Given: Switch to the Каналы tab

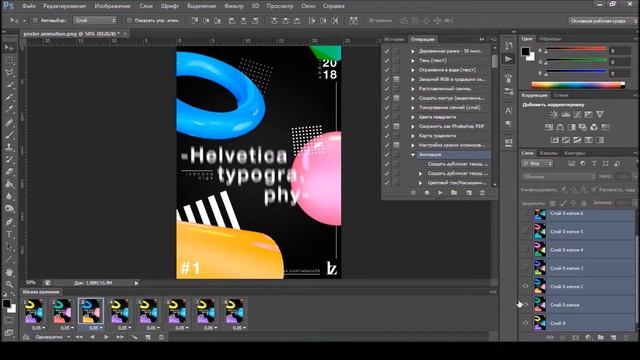Looking at the screenshot, I should click(549, 153).
